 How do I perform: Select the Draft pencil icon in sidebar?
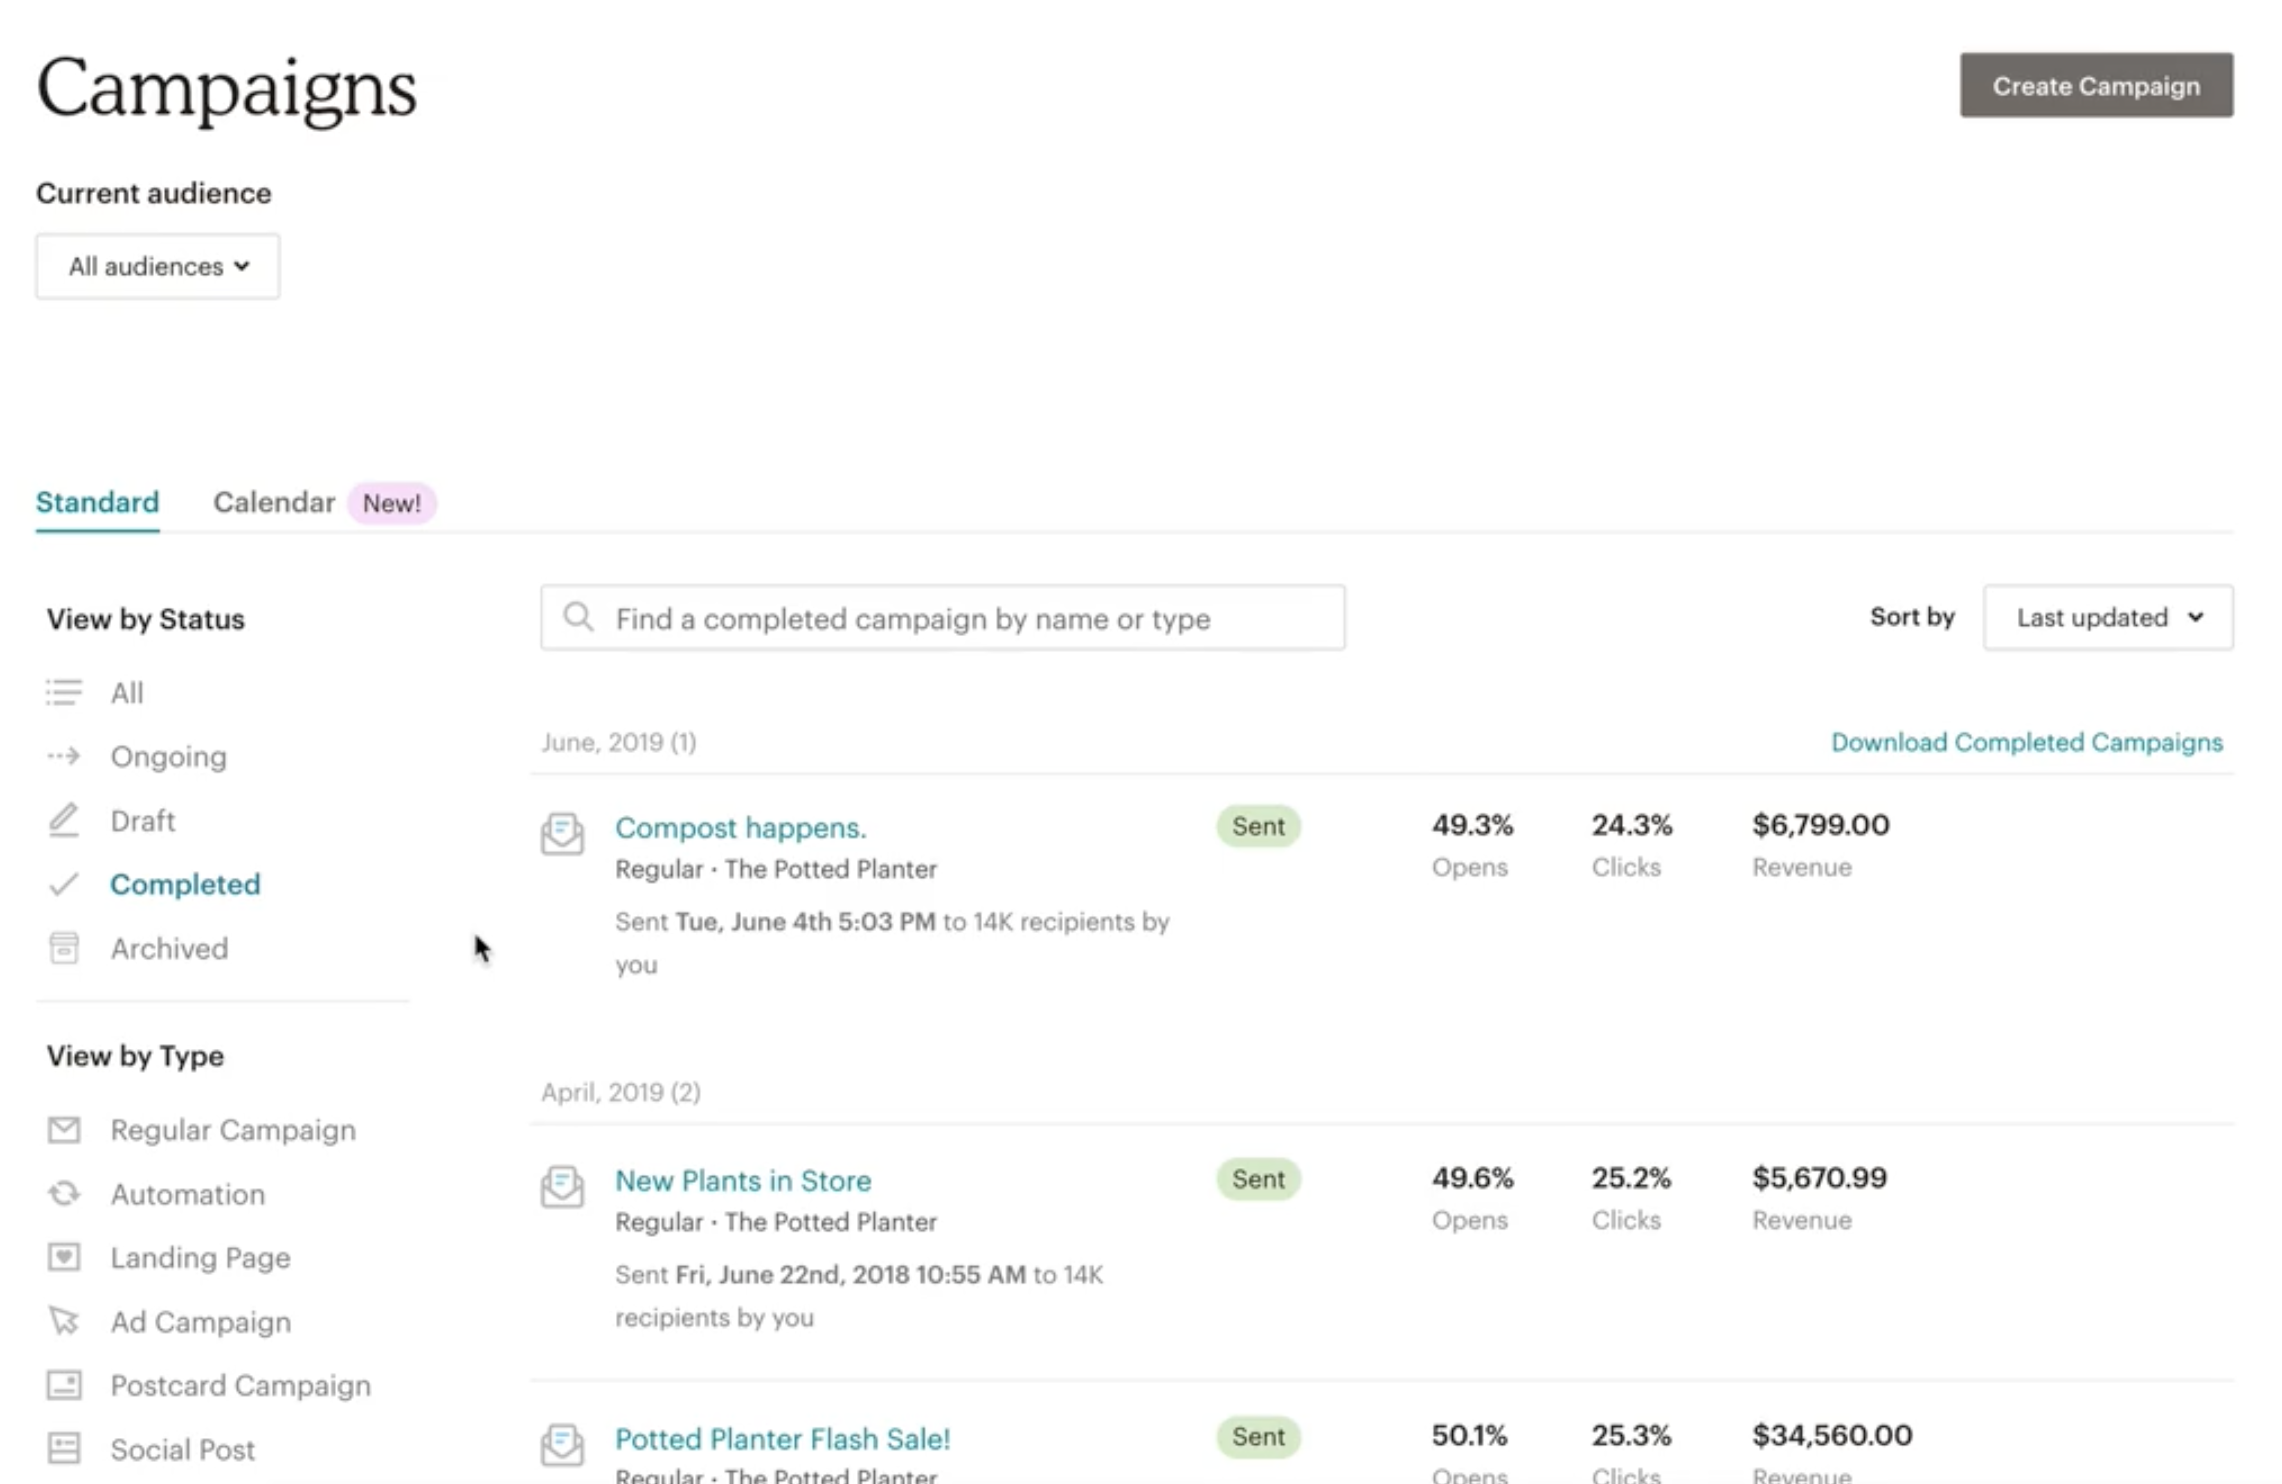64,820
